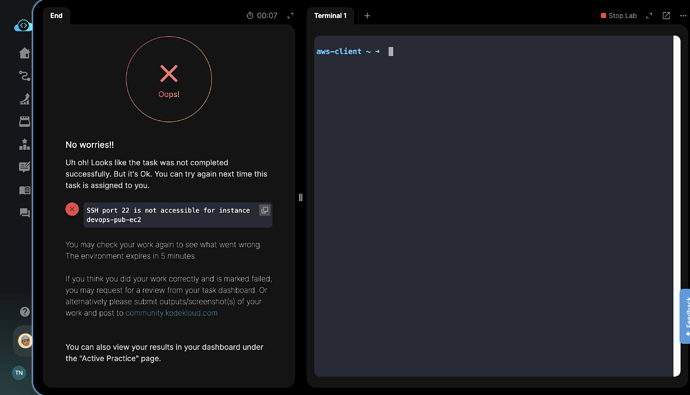
Task: Open the KodeKloud logo at sidebar top
Action: 23,26
